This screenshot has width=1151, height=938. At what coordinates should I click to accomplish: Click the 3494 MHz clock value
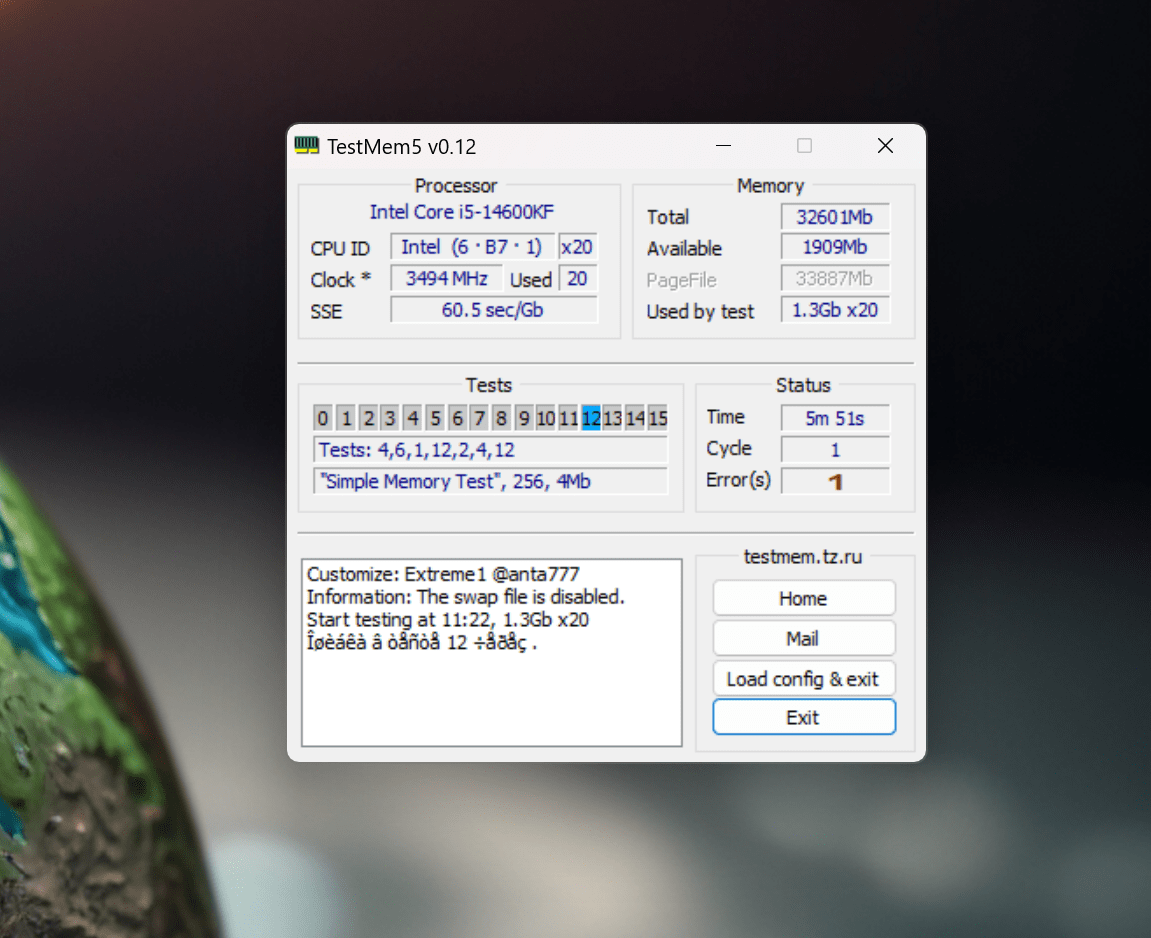[x=446, y=279]
